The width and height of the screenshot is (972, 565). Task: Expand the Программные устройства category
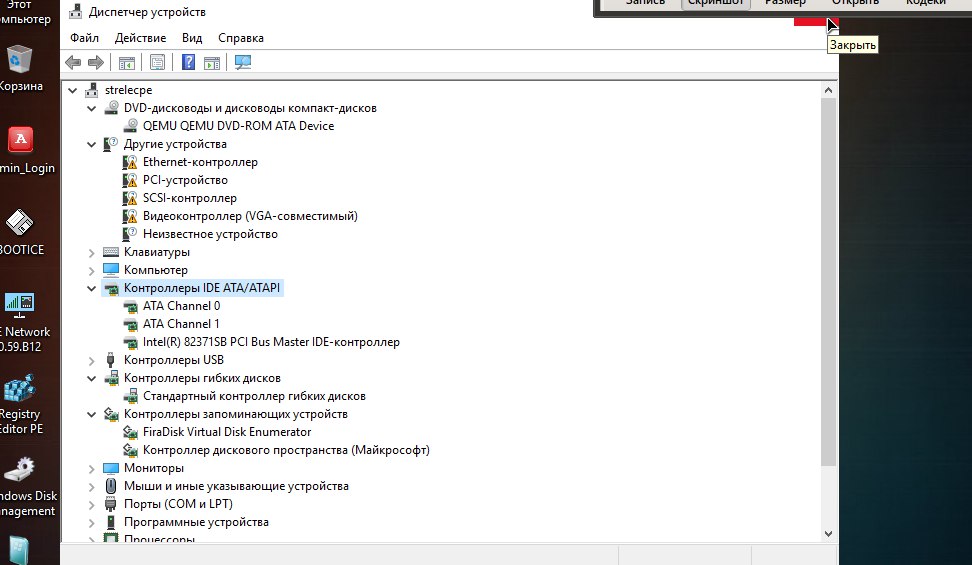coord(91,522)
